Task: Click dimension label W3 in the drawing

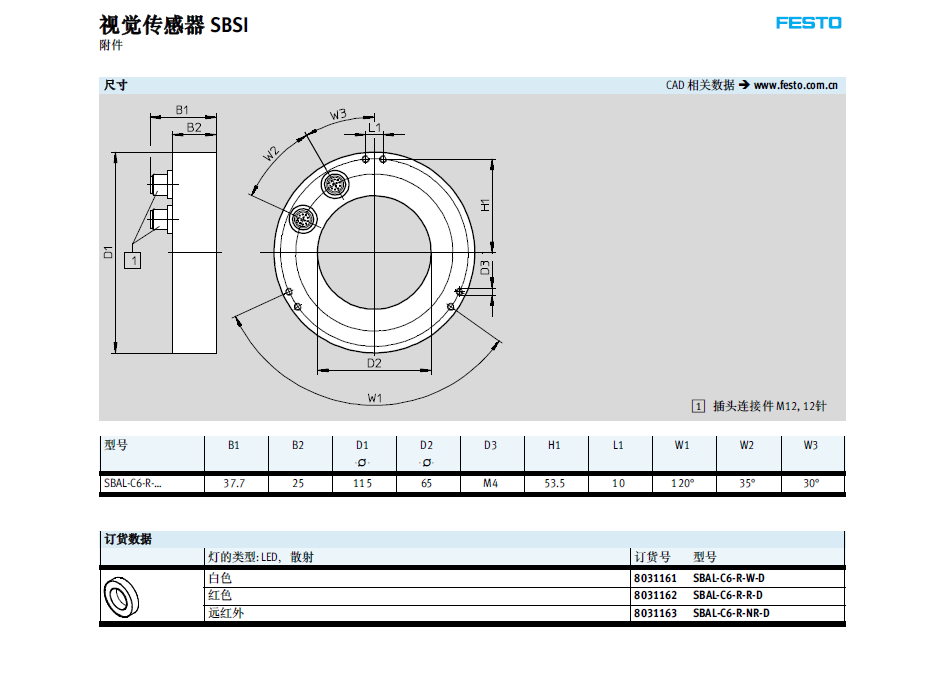Action: tap(338, 114)
